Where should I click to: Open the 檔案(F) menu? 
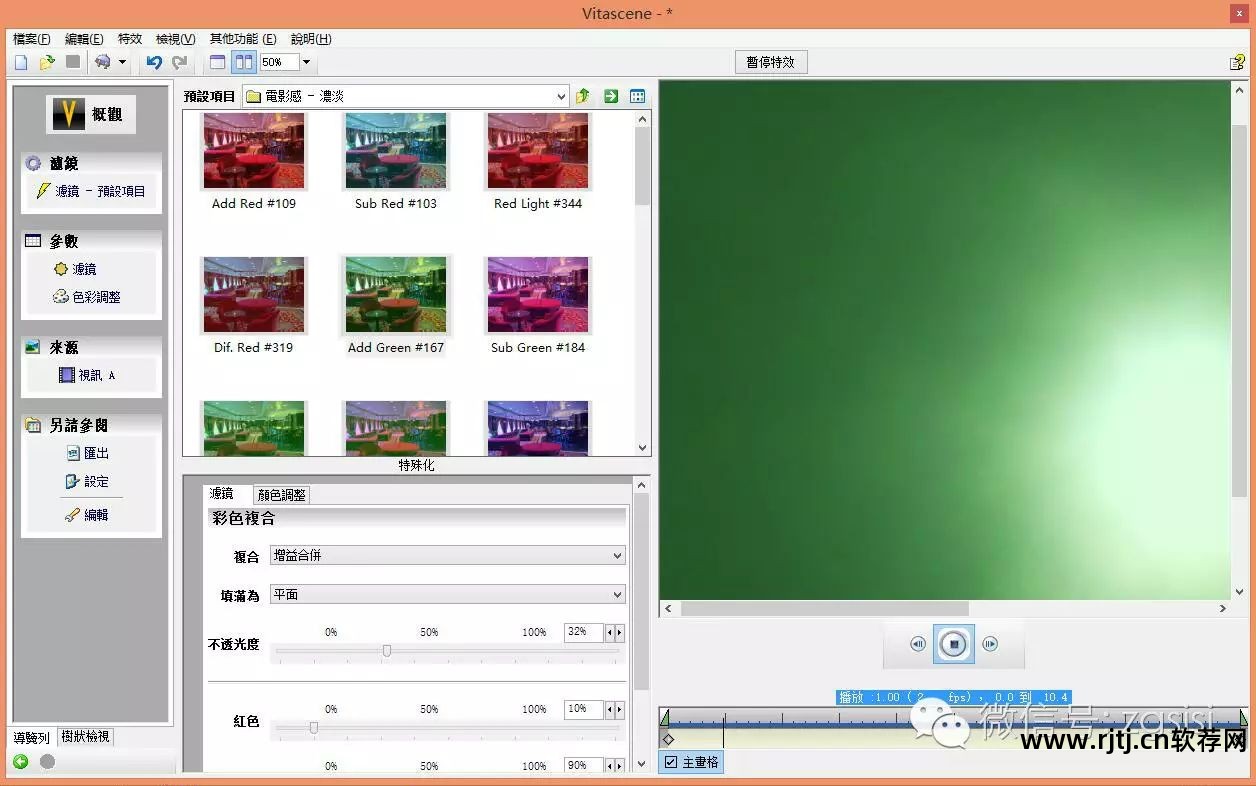click(32, 39)
